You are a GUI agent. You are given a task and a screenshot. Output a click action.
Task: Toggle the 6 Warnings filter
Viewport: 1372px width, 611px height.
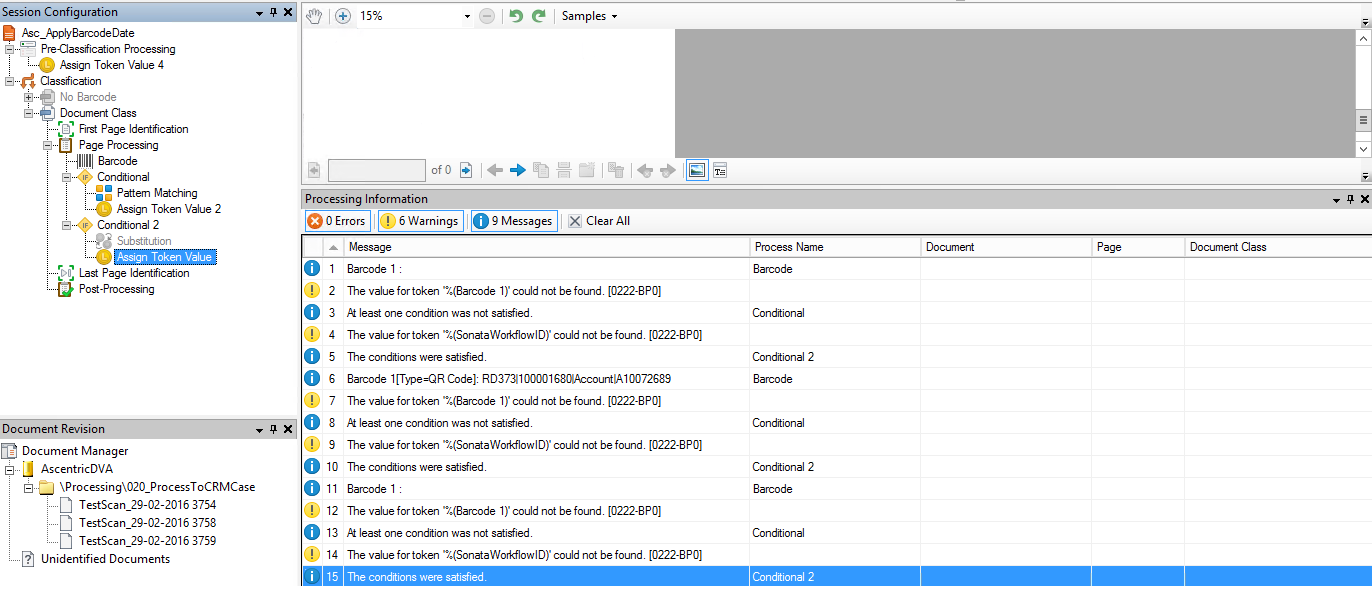coord(419,221)
